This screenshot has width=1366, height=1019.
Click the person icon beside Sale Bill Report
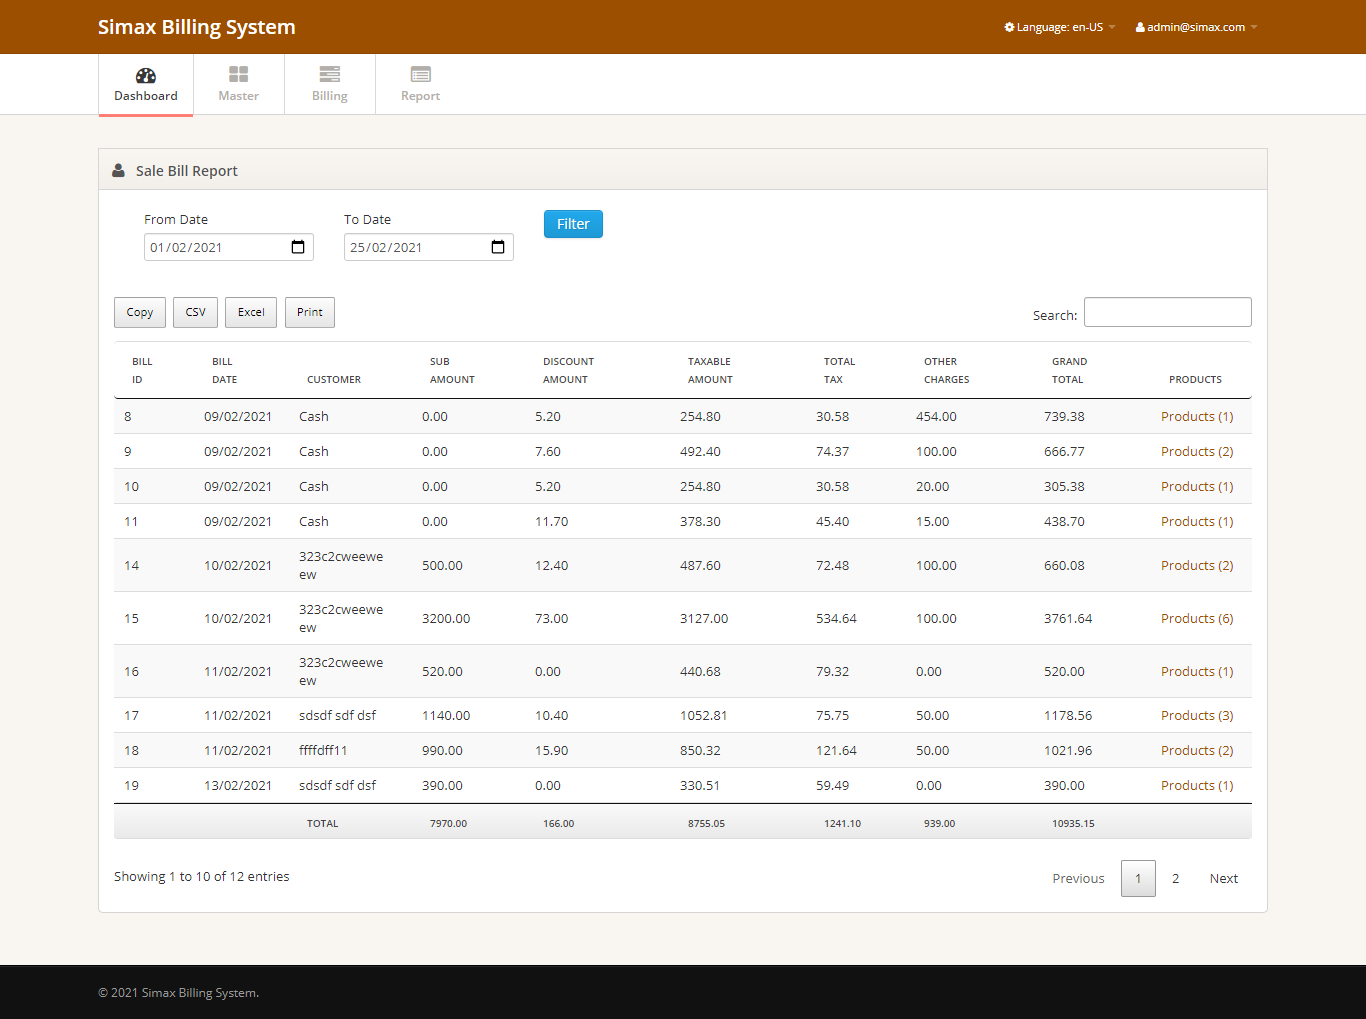tap(118, 170)
